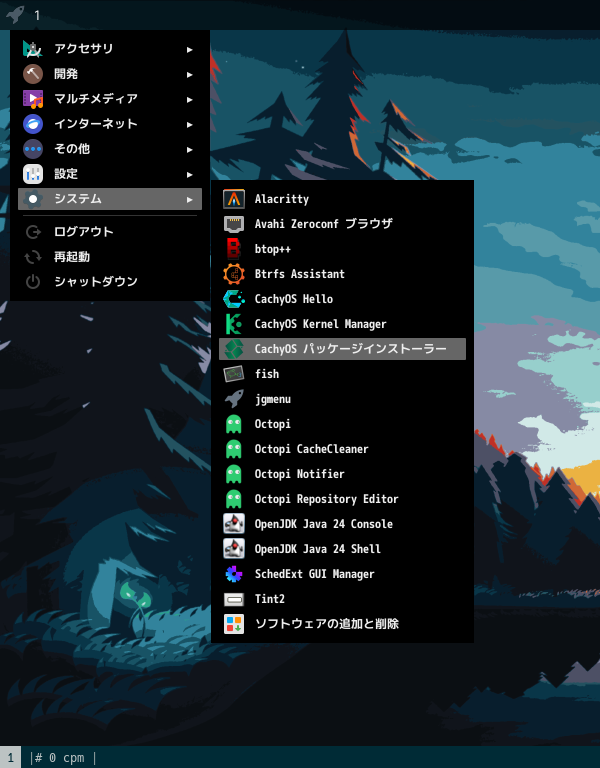Expand the インターネット submenu arrow

point(190,124)
